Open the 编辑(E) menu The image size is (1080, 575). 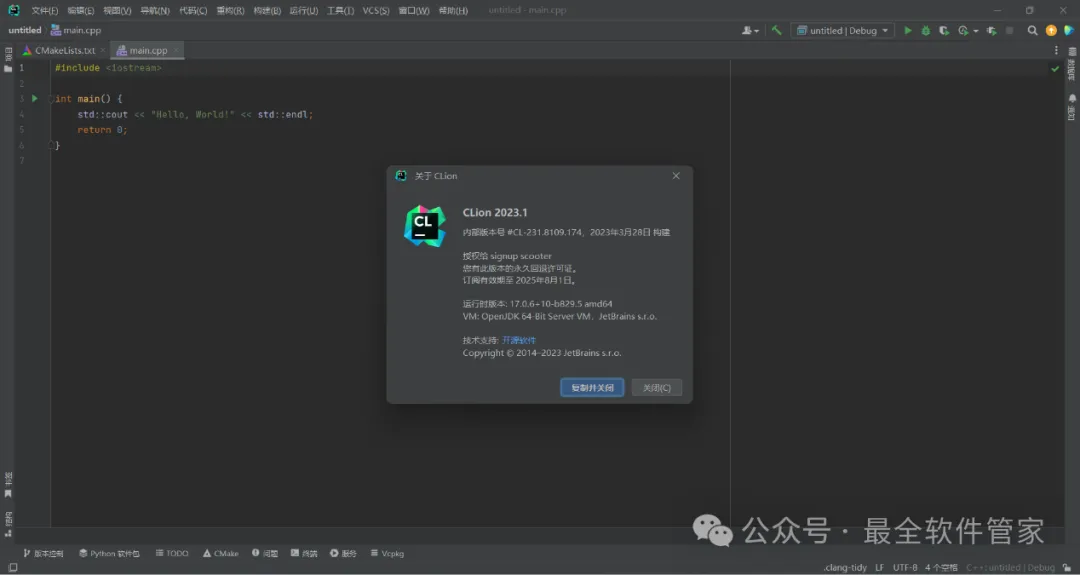click(x=81, y=10)
